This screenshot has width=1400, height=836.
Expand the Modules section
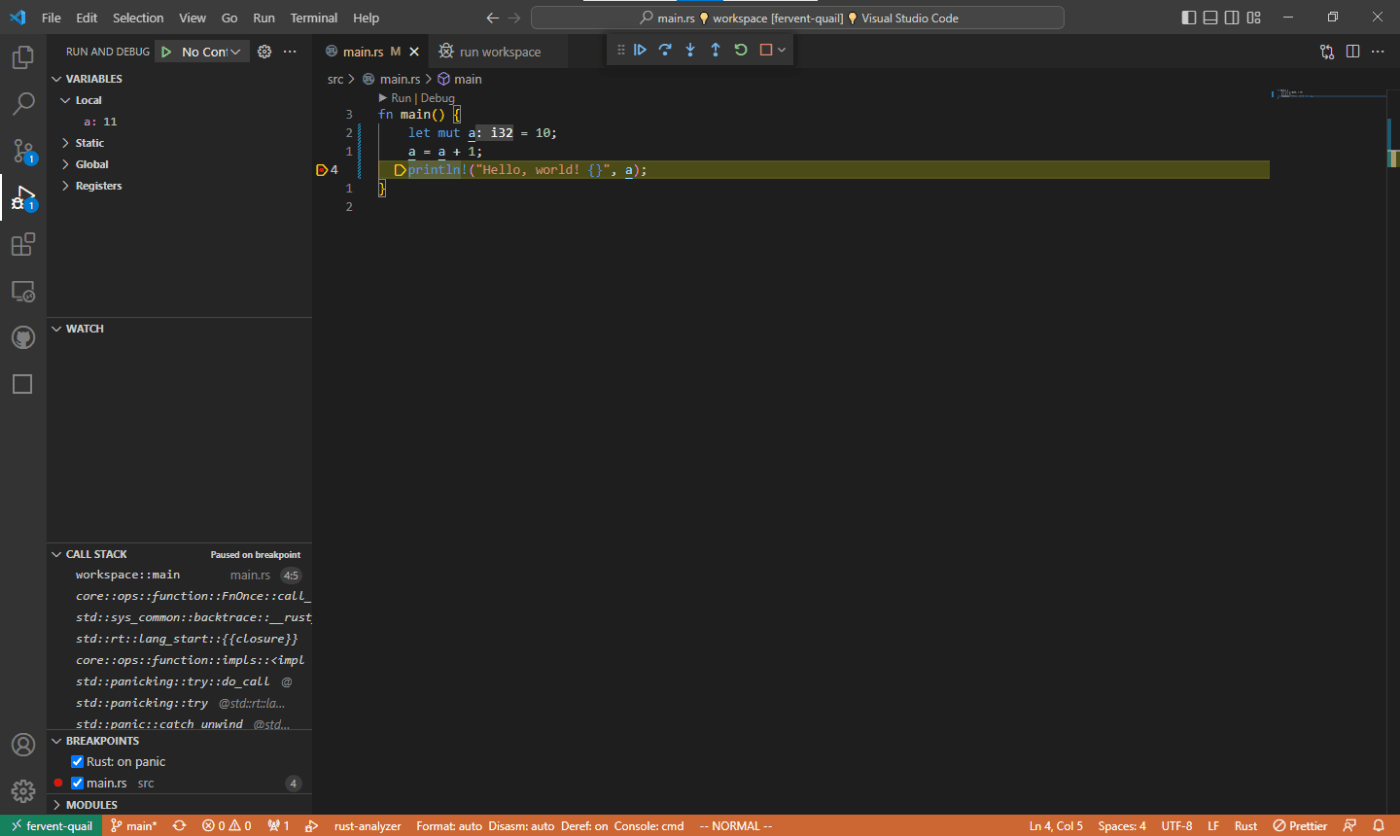[58, 805]
